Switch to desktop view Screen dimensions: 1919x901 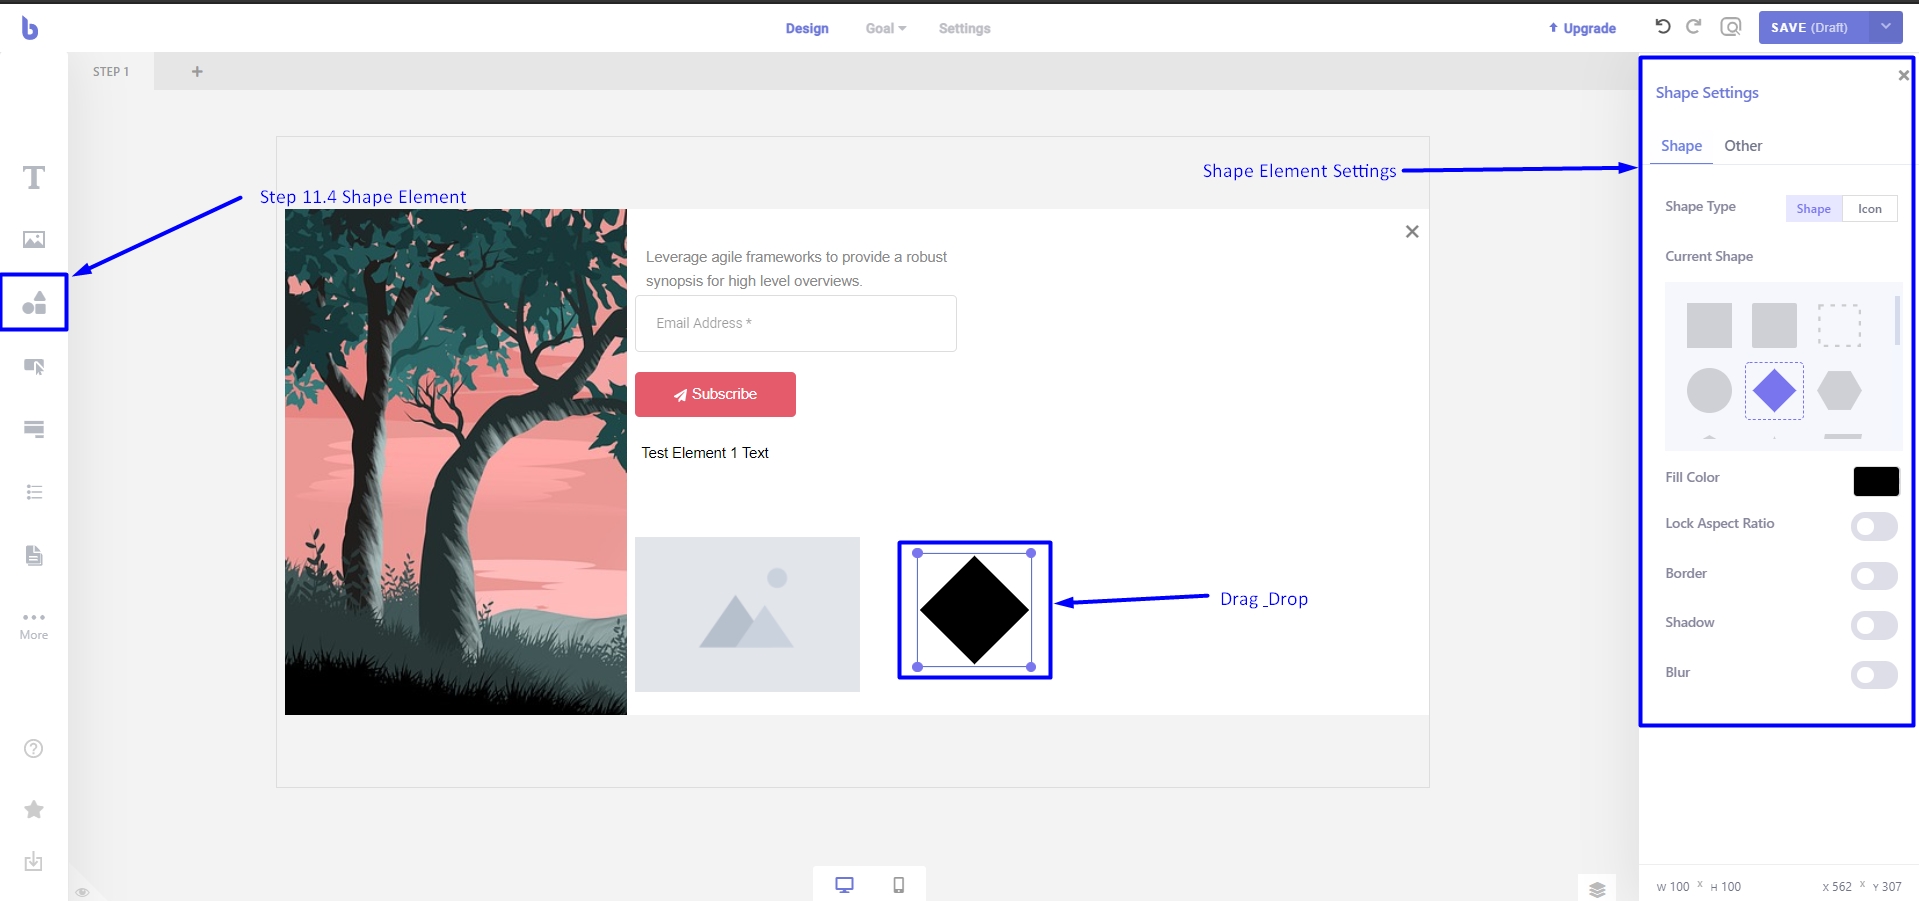click(845, 885)
